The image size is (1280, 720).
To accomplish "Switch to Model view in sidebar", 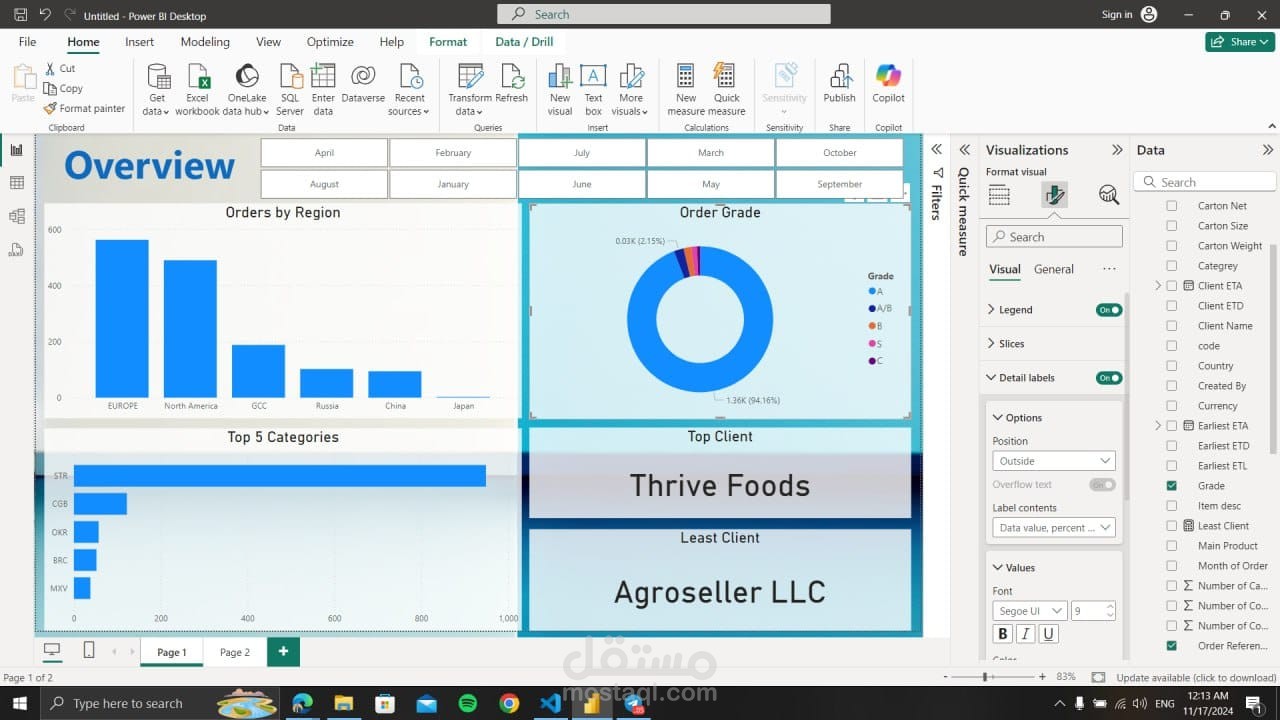I will pyautogui.click(x=16, y=216).
